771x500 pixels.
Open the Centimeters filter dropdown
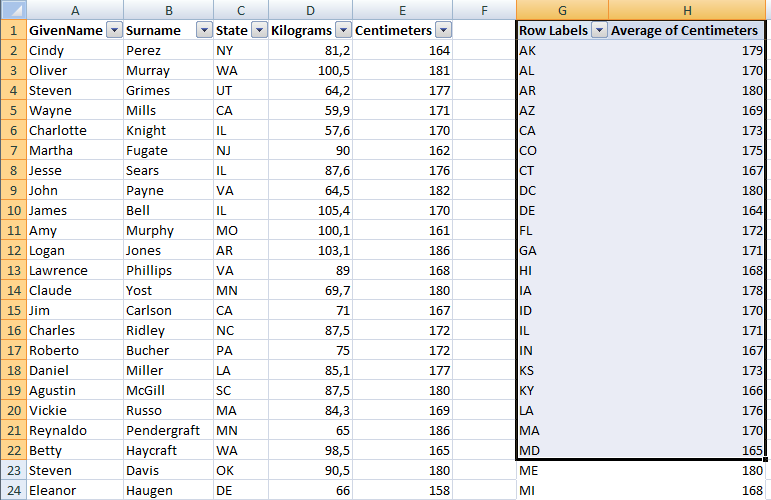point(444,30)
